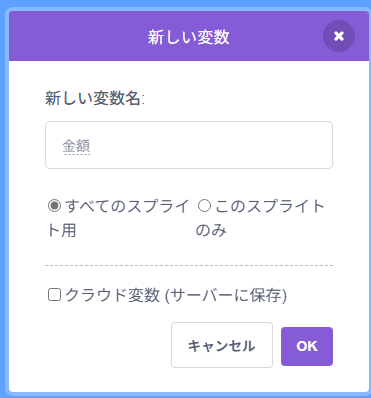Image resolution: width=371 pixels, height=398 pixels.
Task: Select the このスプライトのみ radio button
Action: pos(204,206)
